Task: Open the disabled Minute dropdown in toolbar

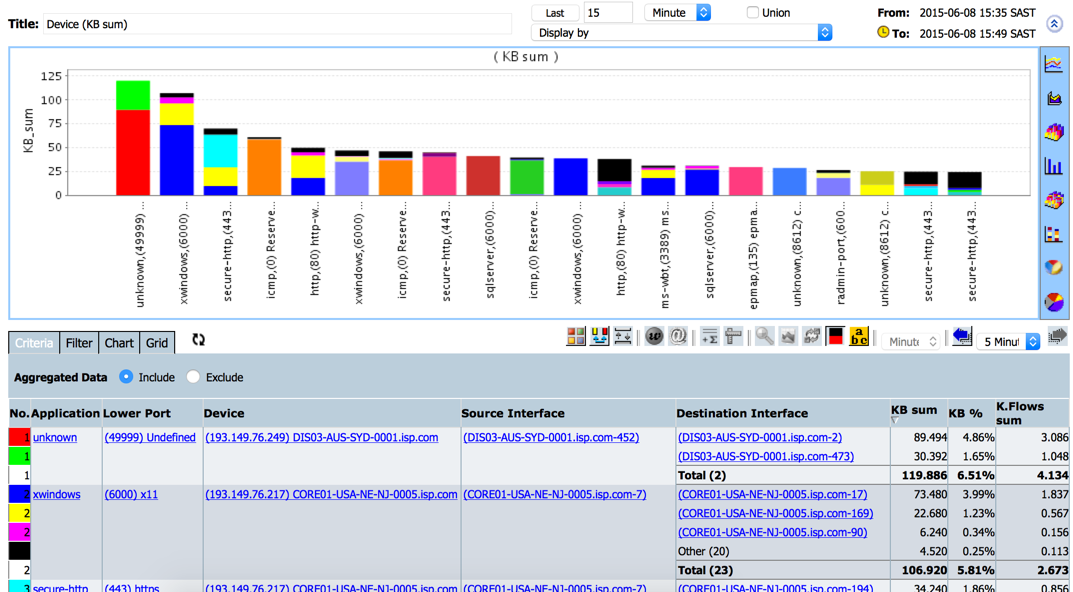Action: (x=910, y=341)
